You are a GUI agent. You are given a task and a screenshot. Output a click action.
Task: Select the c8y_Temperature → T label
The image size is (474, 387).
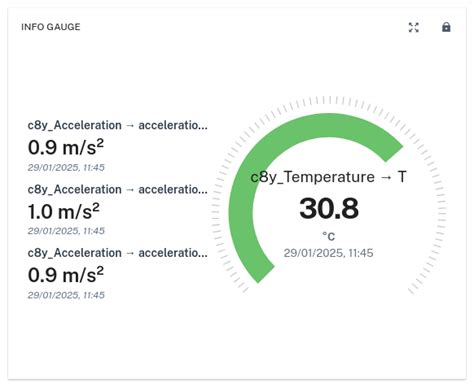point(328,177)
